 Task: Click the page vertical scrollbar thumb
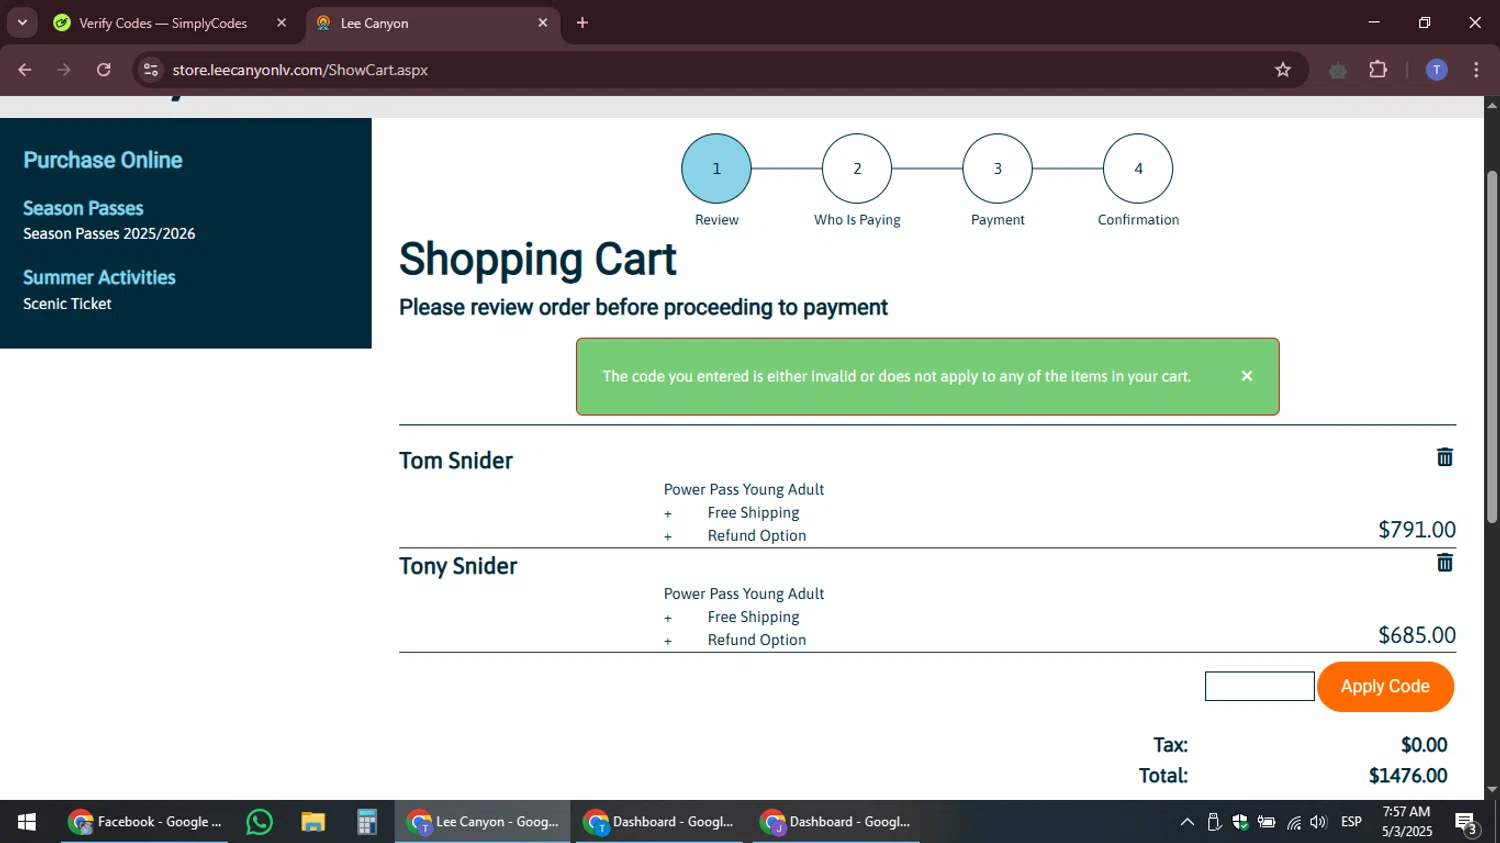coord(1492,347)
